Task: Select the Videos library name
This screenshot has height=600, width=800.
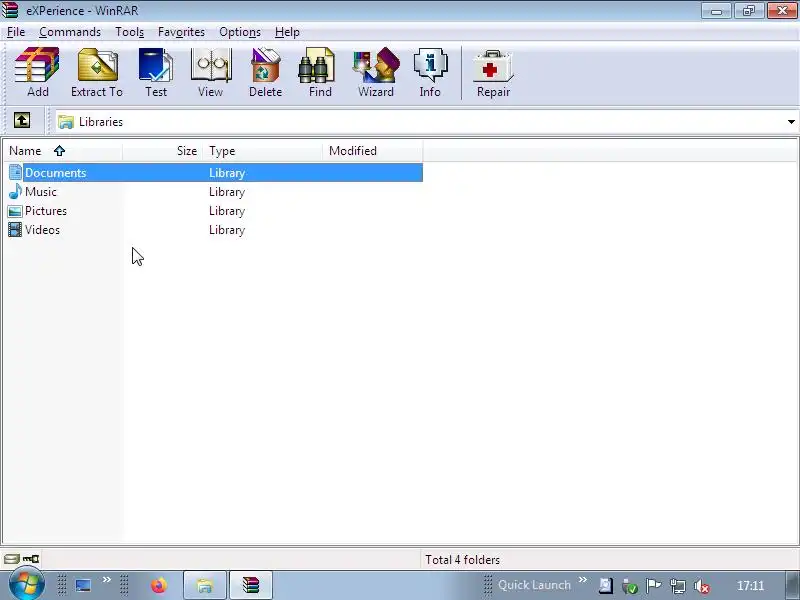Action: [42, 230]
